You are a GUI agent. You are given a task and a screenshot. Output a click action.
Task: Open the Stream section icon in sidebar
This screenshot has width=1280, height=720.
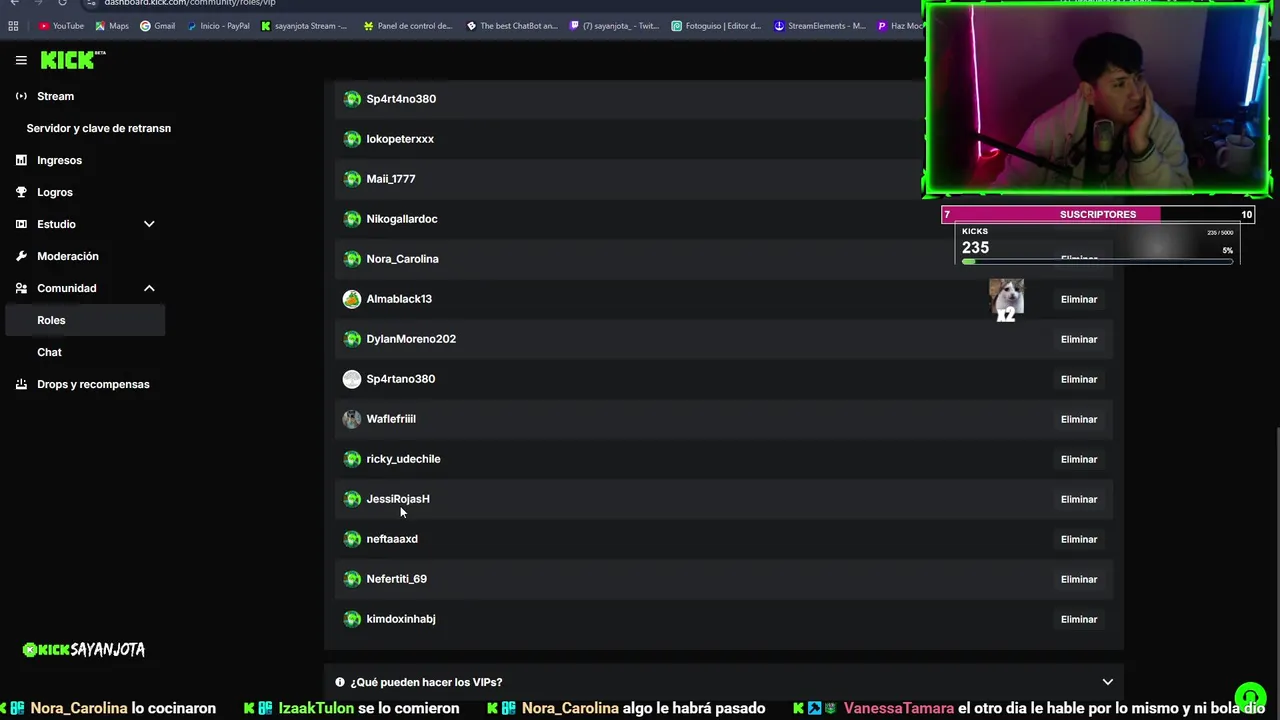(21, 96)
